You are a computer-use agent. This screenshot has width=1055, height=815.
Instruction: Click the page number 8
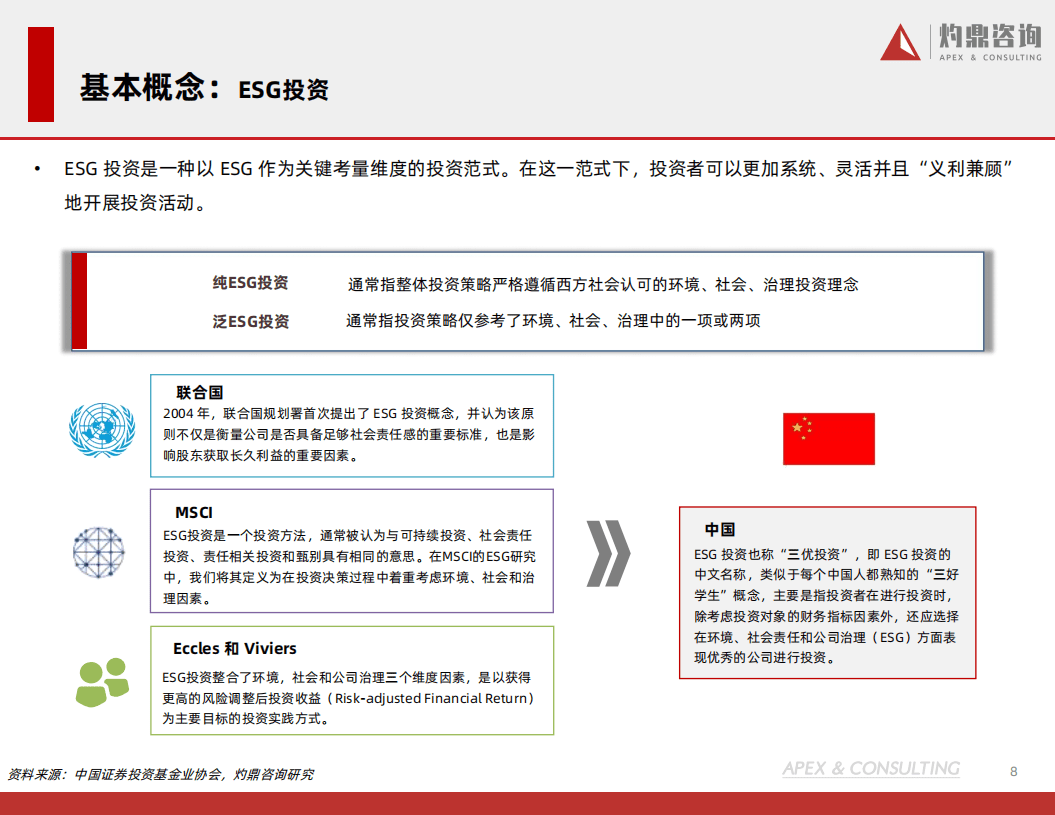coord(1012,770)
